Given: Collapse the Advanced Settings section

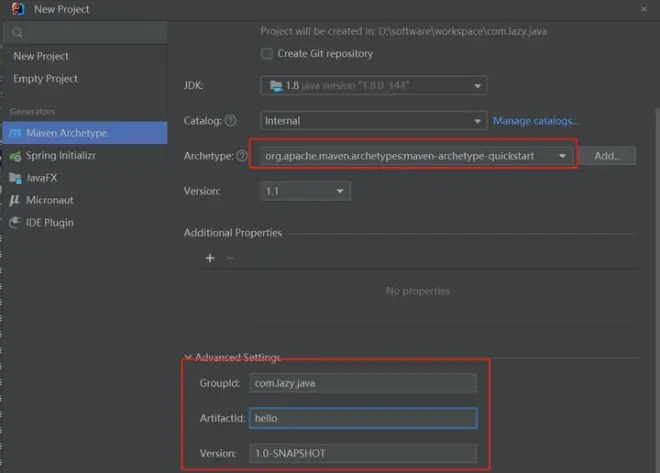Looking at the screenshot, I should 188,358.
